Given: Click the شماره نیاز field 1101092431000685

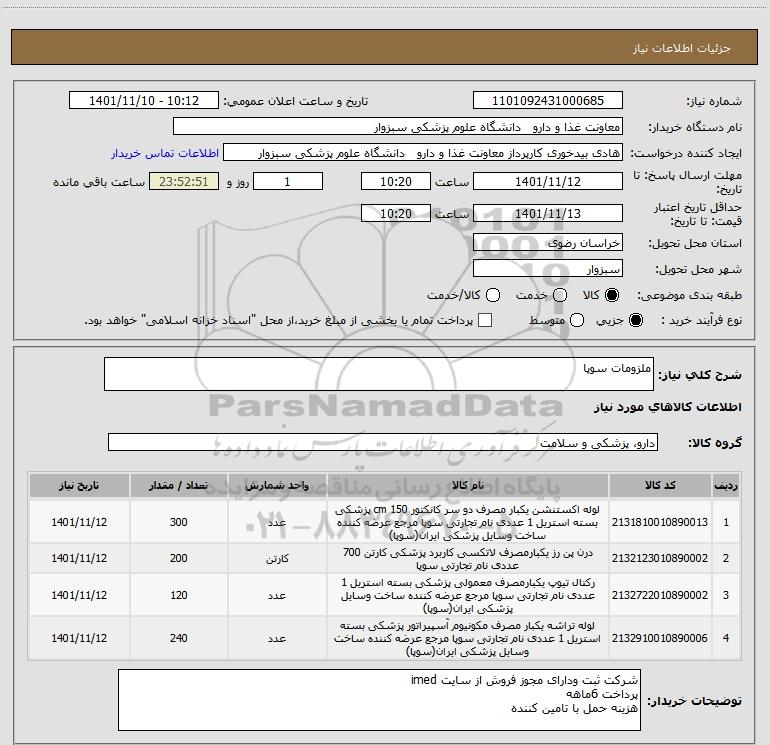Looking at the screenshot, I should click(x=548, y=101).
